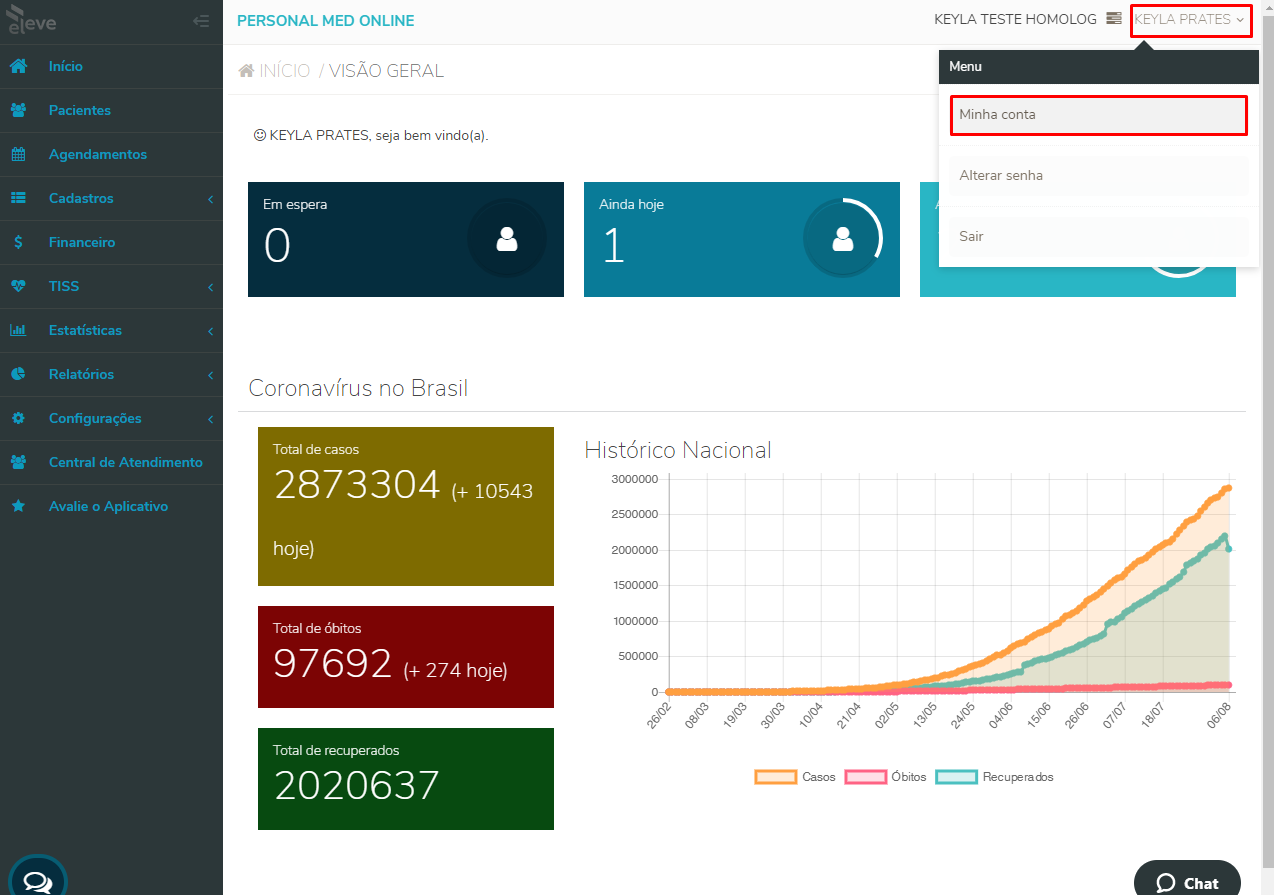Click the PERSONAL MED ONLINE title
The image size is (1274, 895).
point(325,21)
